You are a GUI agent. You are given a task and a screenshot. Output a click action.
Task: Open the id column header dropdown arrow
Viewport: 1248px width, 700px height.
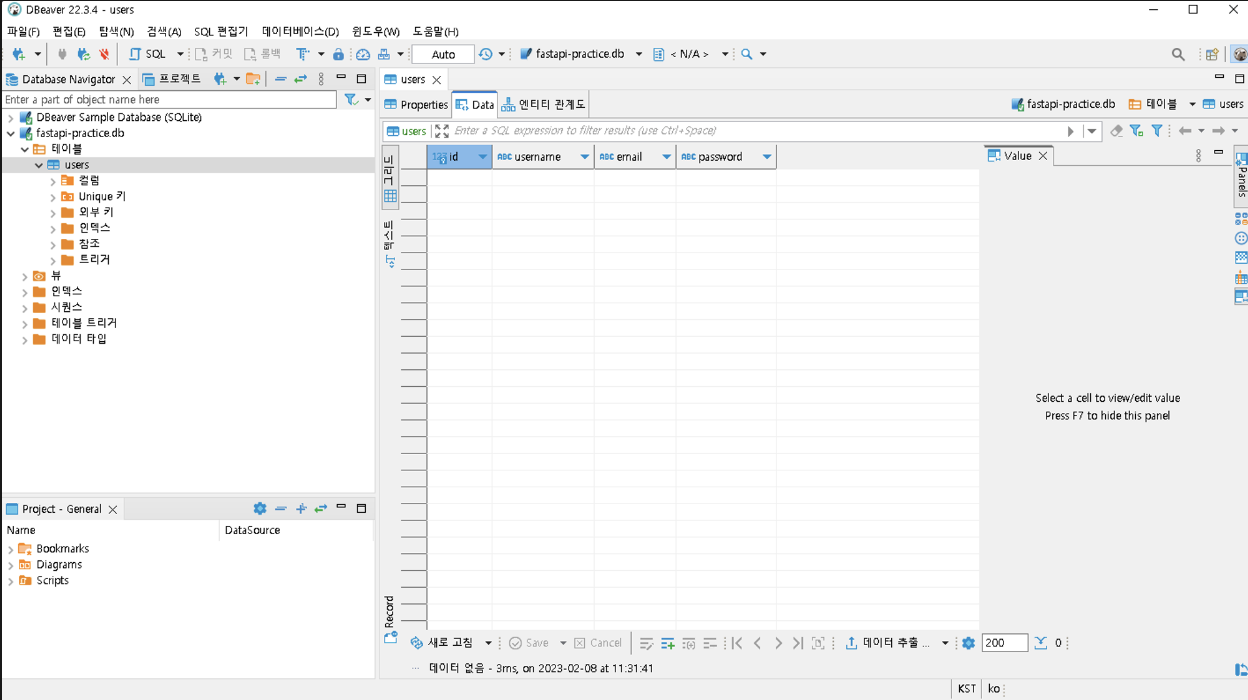482,157
